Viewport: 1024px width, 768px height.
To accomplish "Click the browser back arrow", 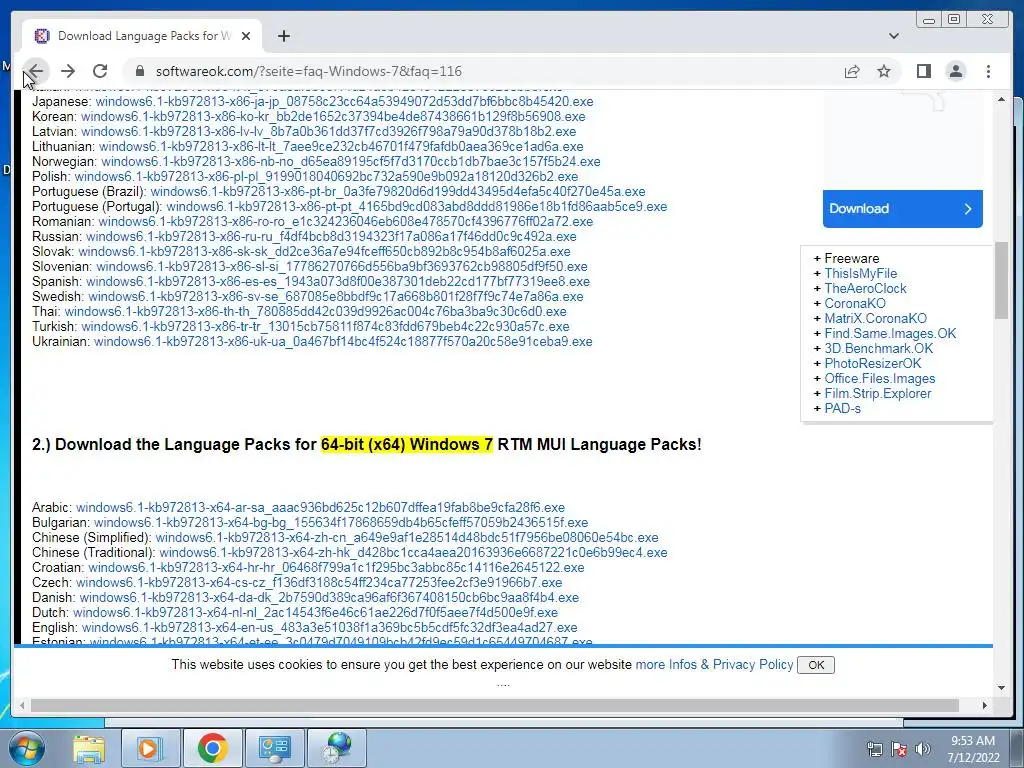I will coord(35,71).
